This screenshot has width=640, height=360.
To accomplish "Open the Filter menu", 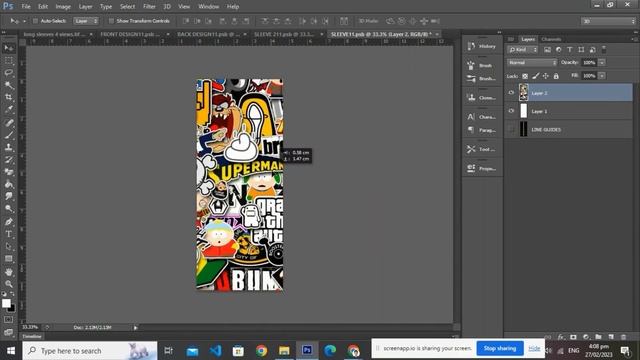I will (149, 7).
